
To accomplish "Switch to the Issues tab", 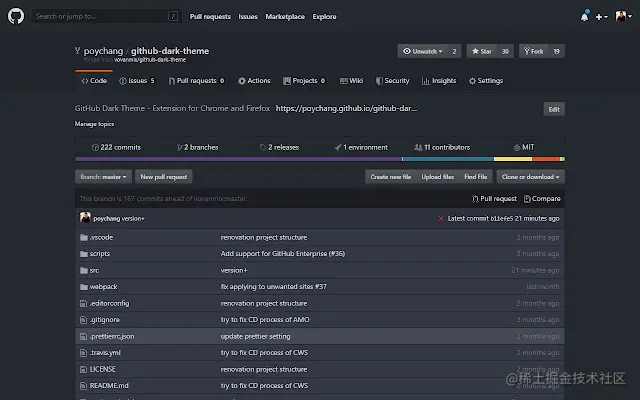I will (x=137, y=81).
